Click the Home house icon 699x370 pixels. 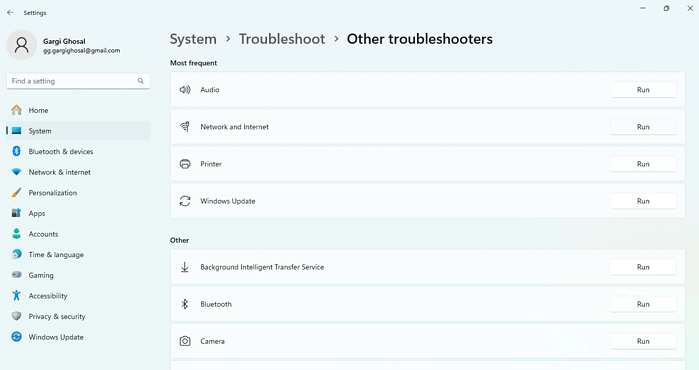[16, 110]
